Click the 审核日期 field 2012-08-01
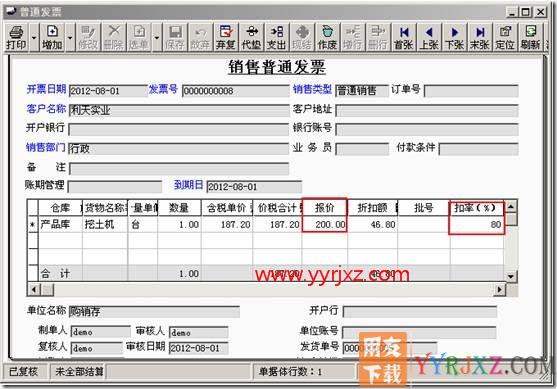This screenshot has height=389, width=557. tap(199, 348)
